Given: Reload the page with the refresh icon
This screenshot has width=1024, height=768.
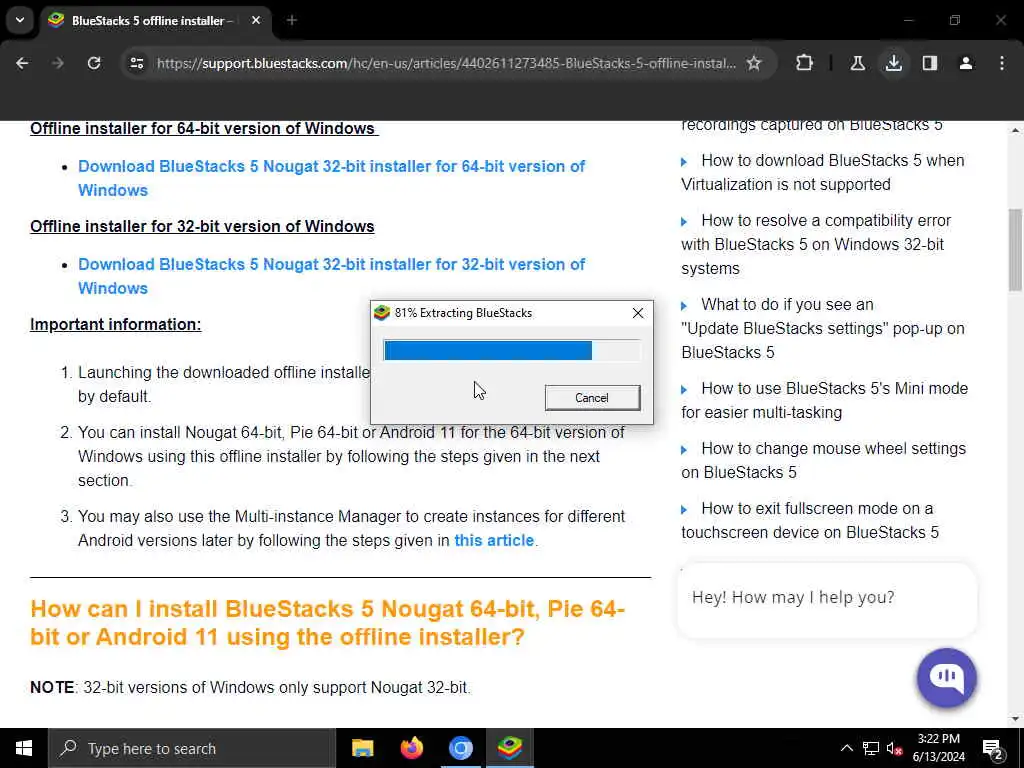Looking at the screenshot, I should pos(94,63).
